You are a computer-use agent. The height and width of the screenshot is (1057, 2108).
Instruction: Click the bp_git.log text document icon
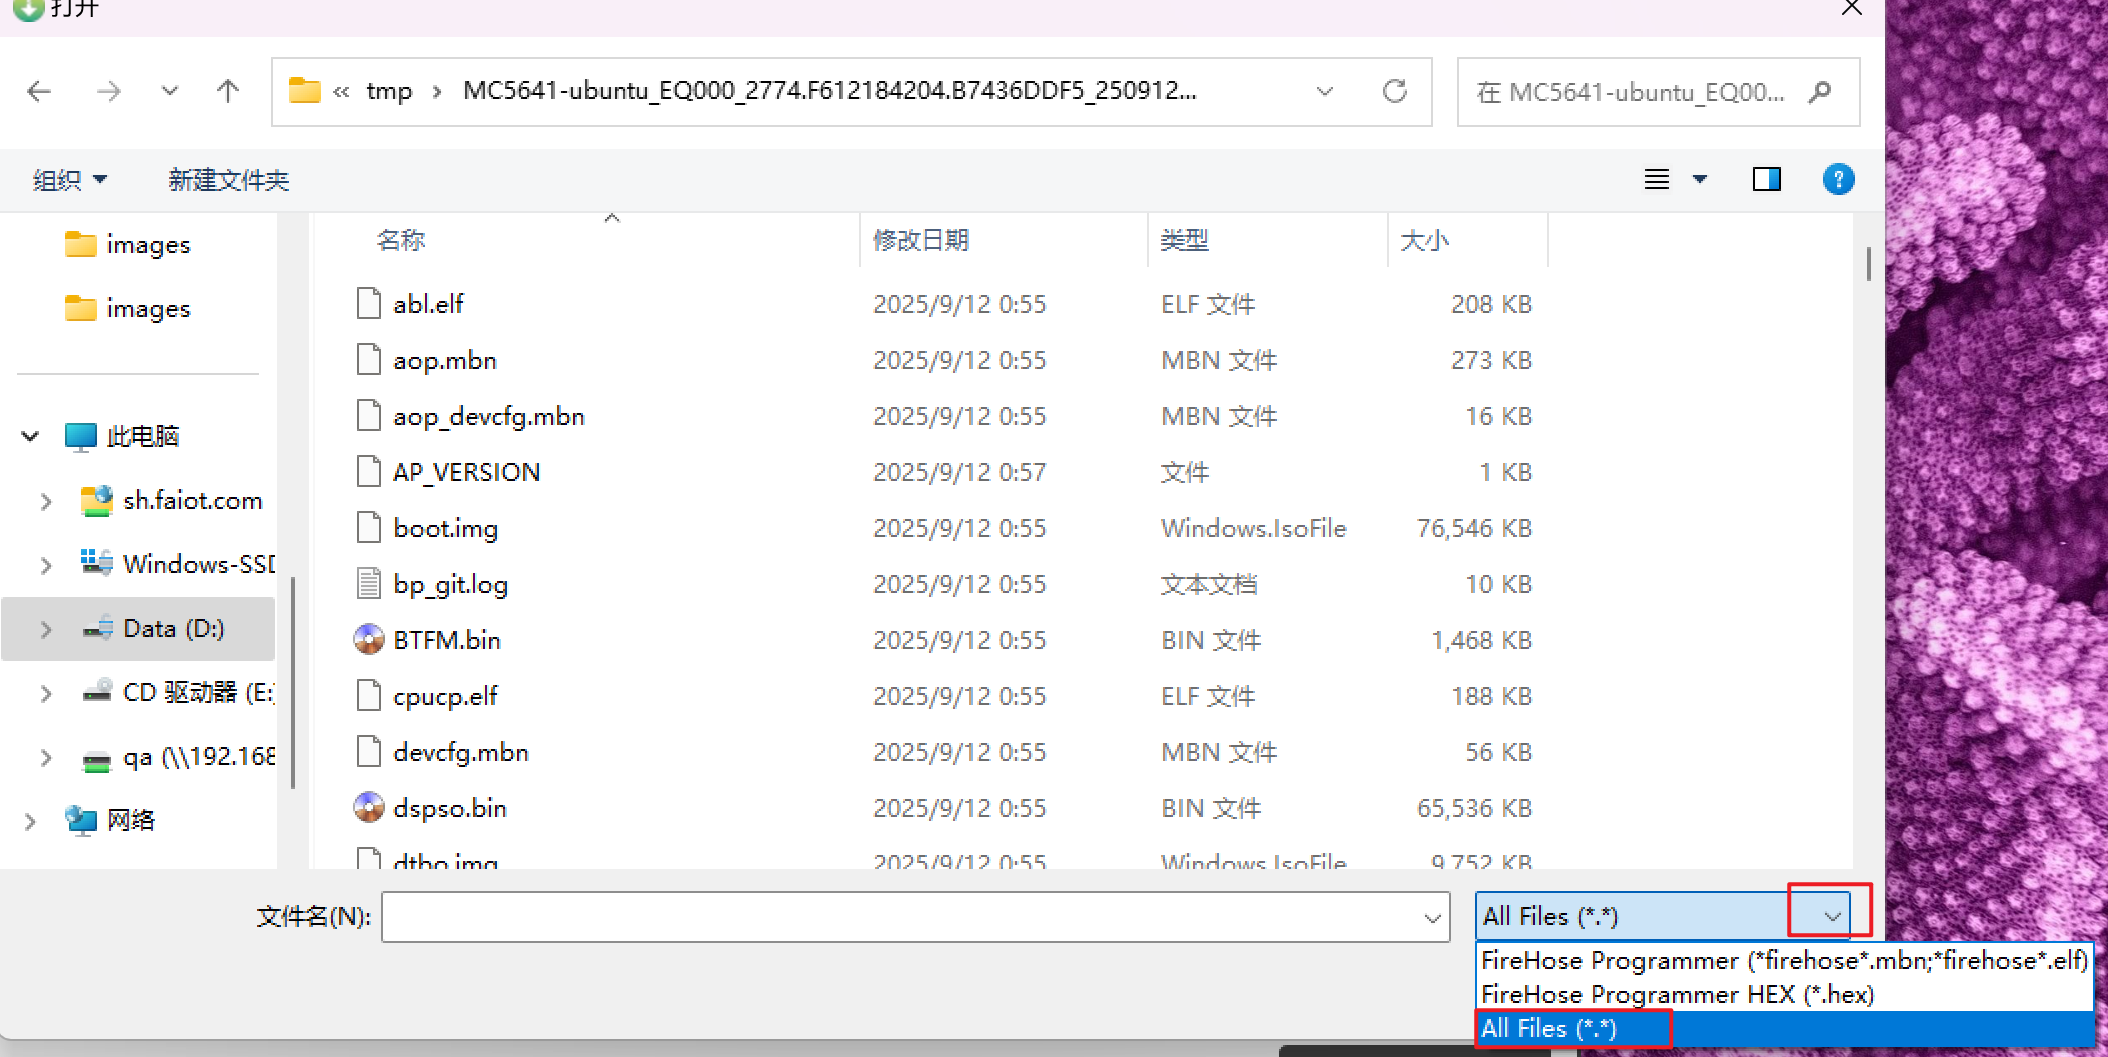pyautogui.click(x=369, y=583)
